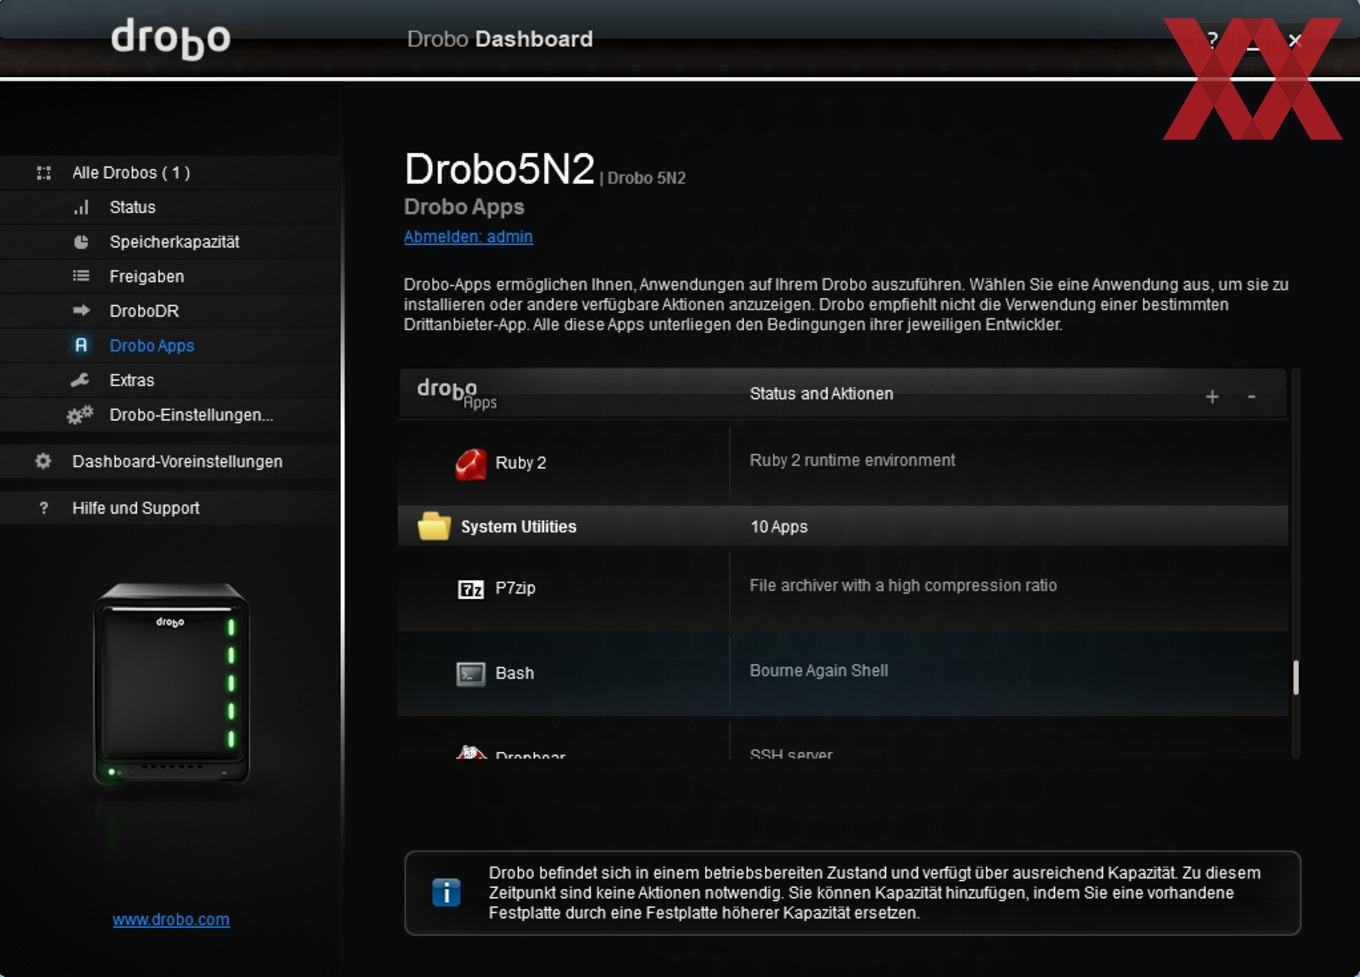Click the System Utilities folder icon

click(434, 526)
